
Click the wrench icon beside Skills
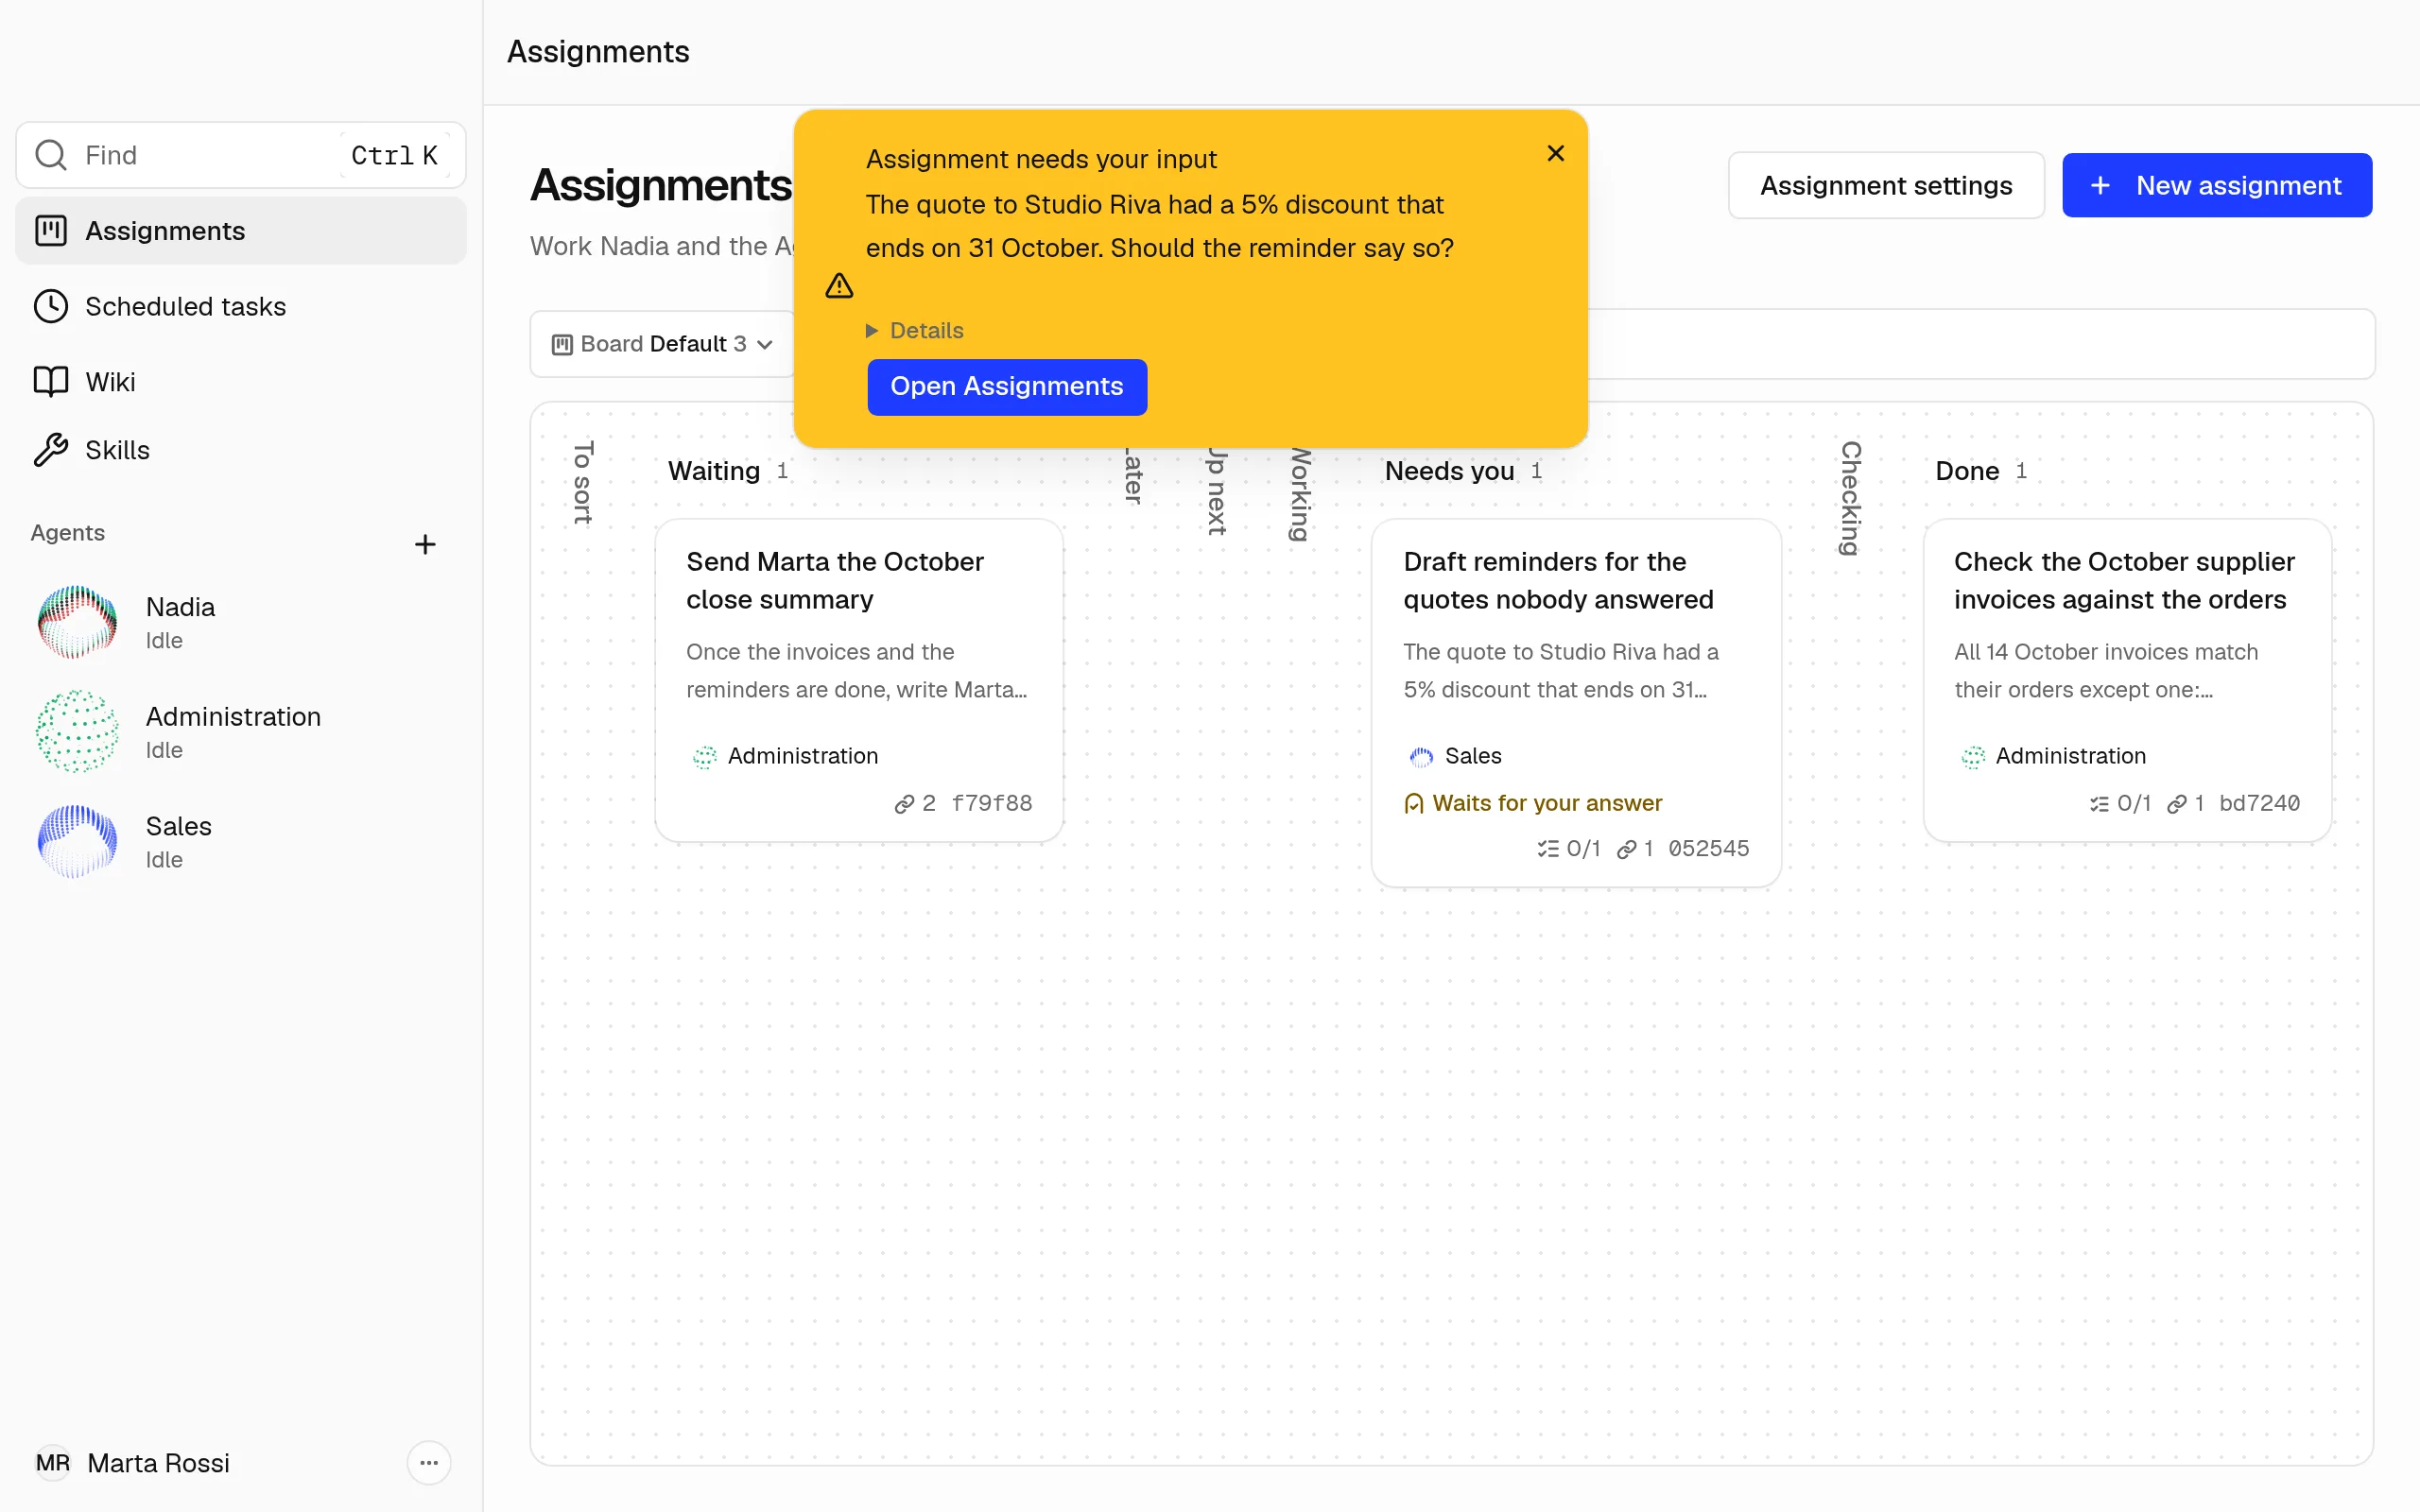[51, 450]
